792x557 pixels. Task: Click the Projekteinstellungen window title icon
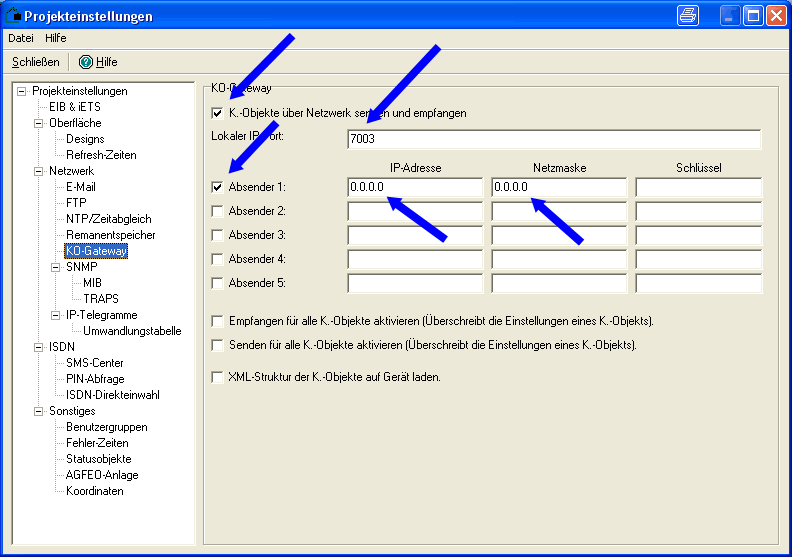point(13,16)
